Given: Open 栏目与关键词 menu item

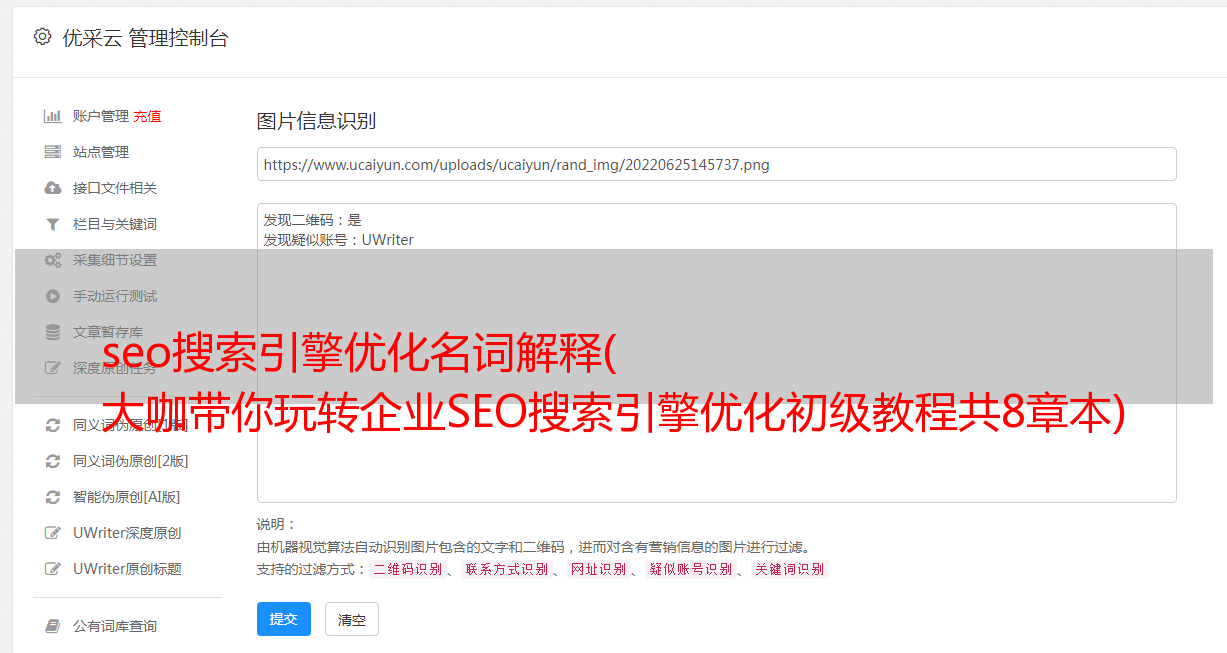Looking at the screenshot, I should (115, 224).
